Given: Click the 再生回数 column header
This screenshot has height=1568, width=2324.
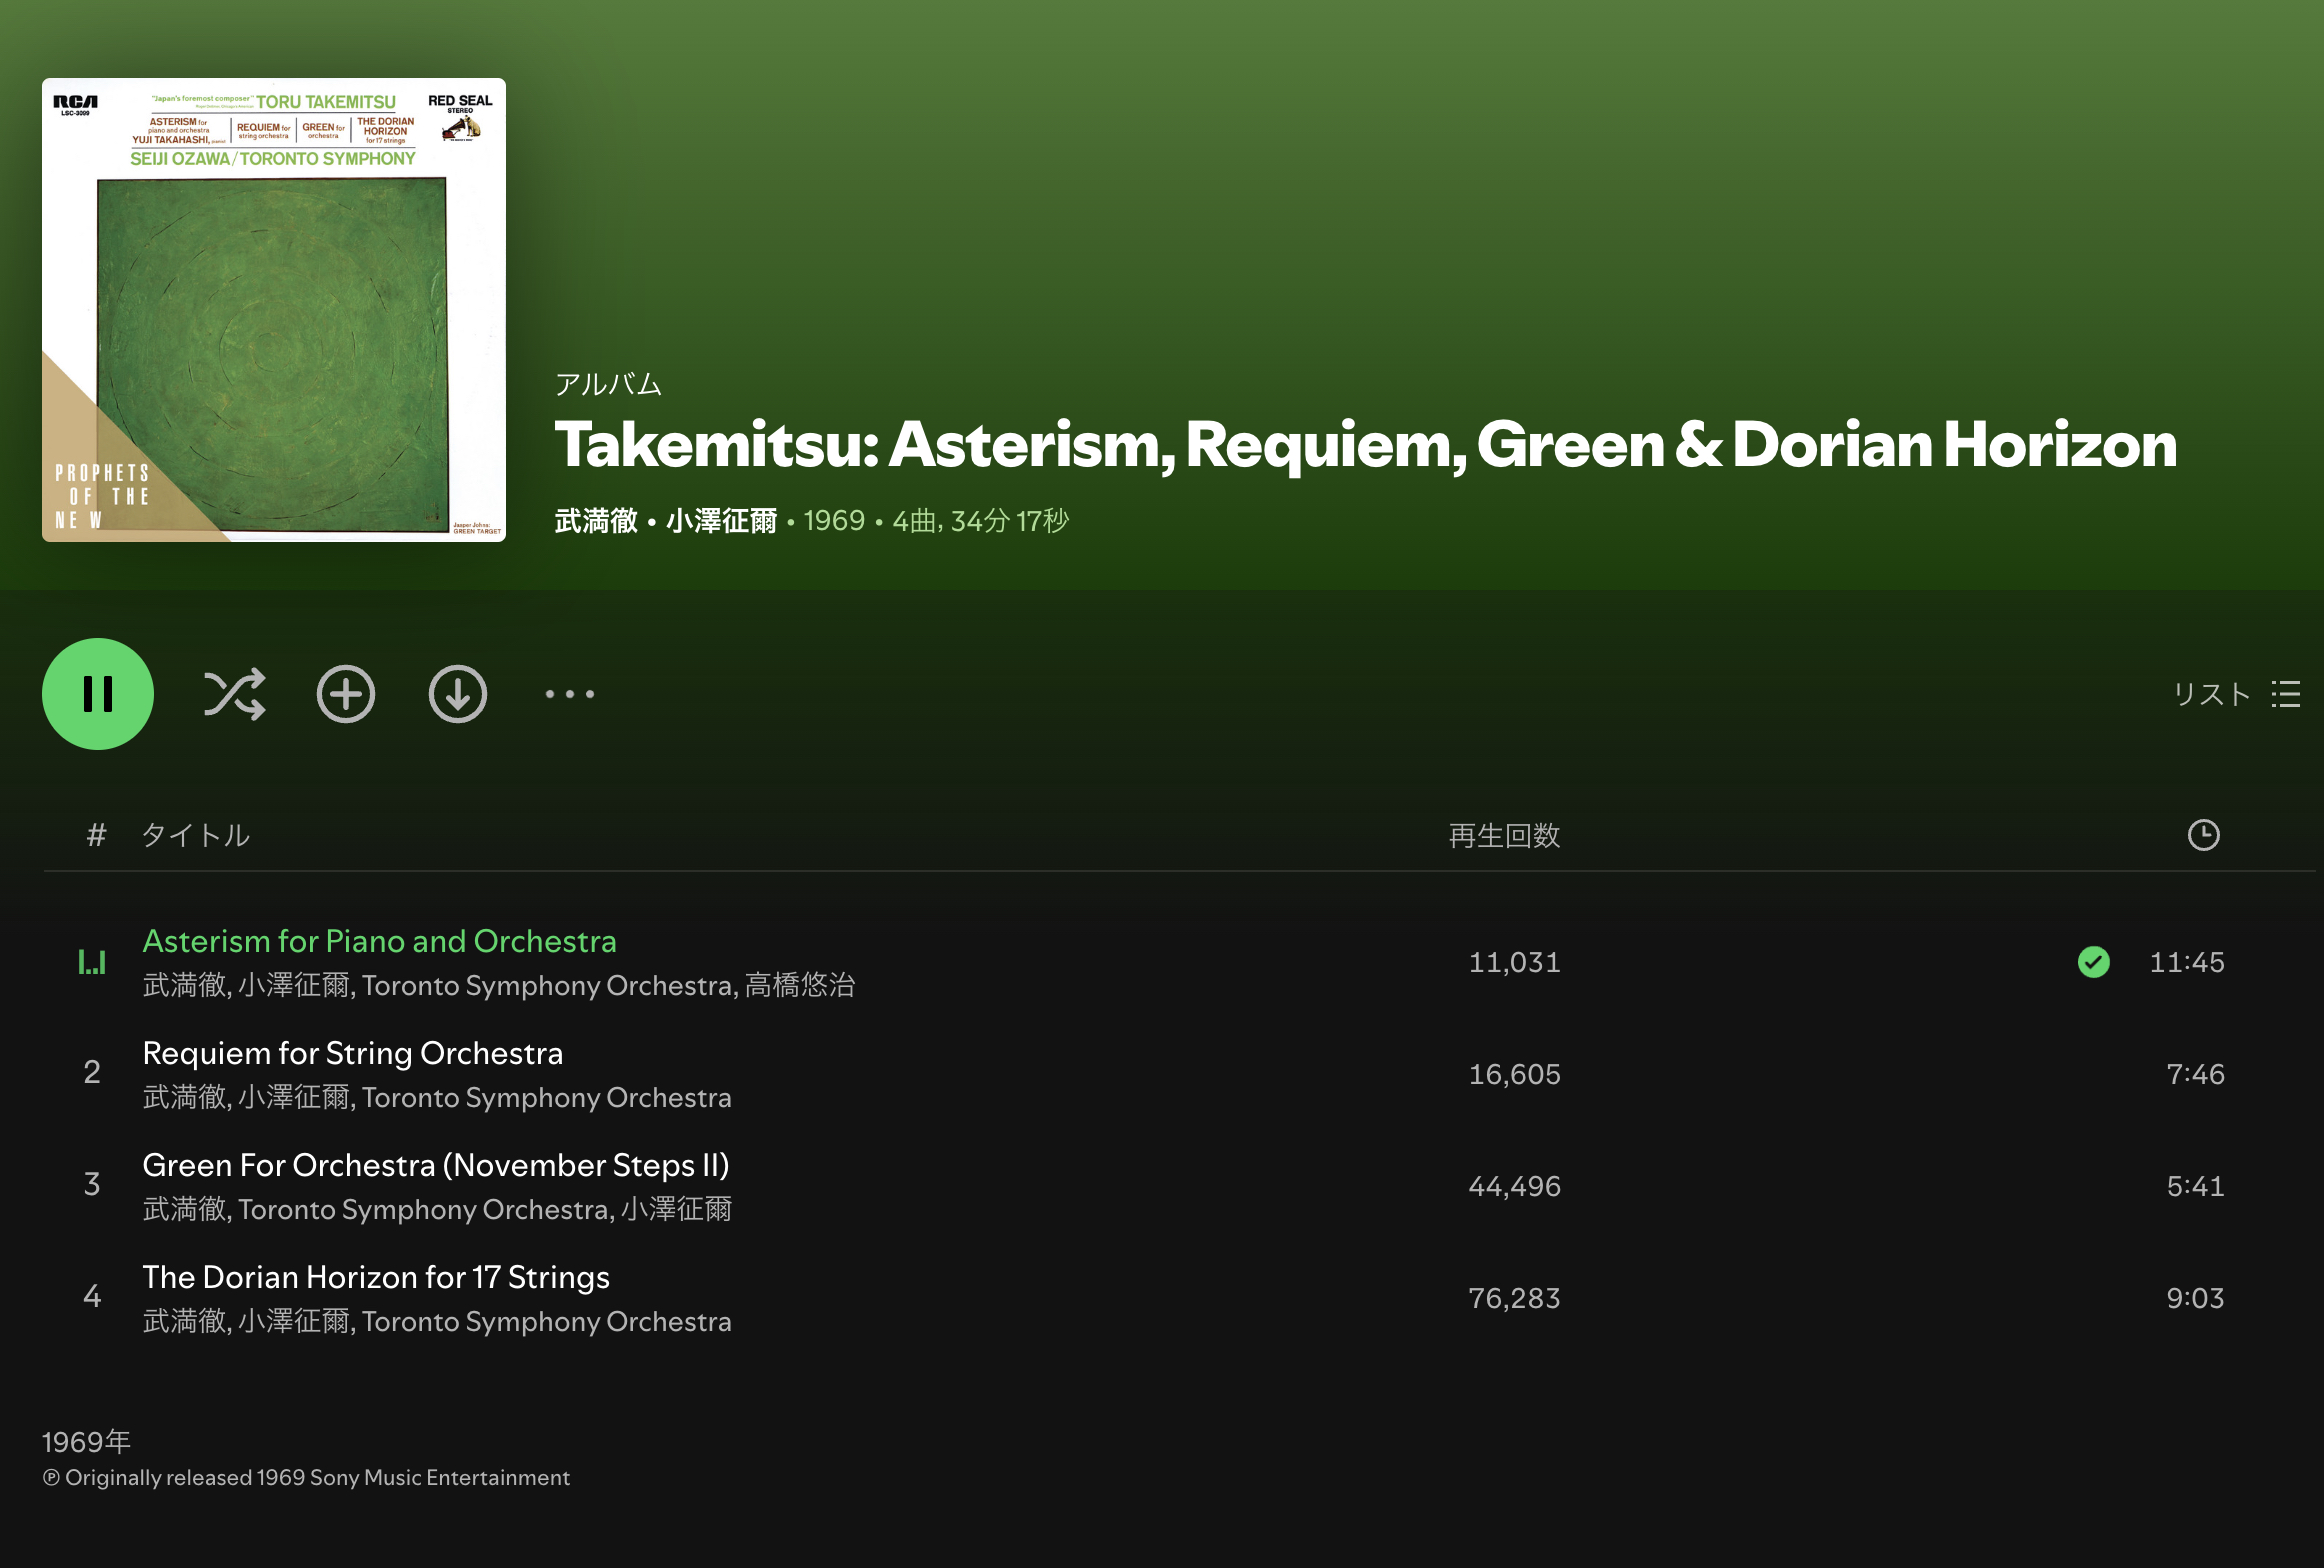Looking at the screenshot, I should click(1505, 835).
